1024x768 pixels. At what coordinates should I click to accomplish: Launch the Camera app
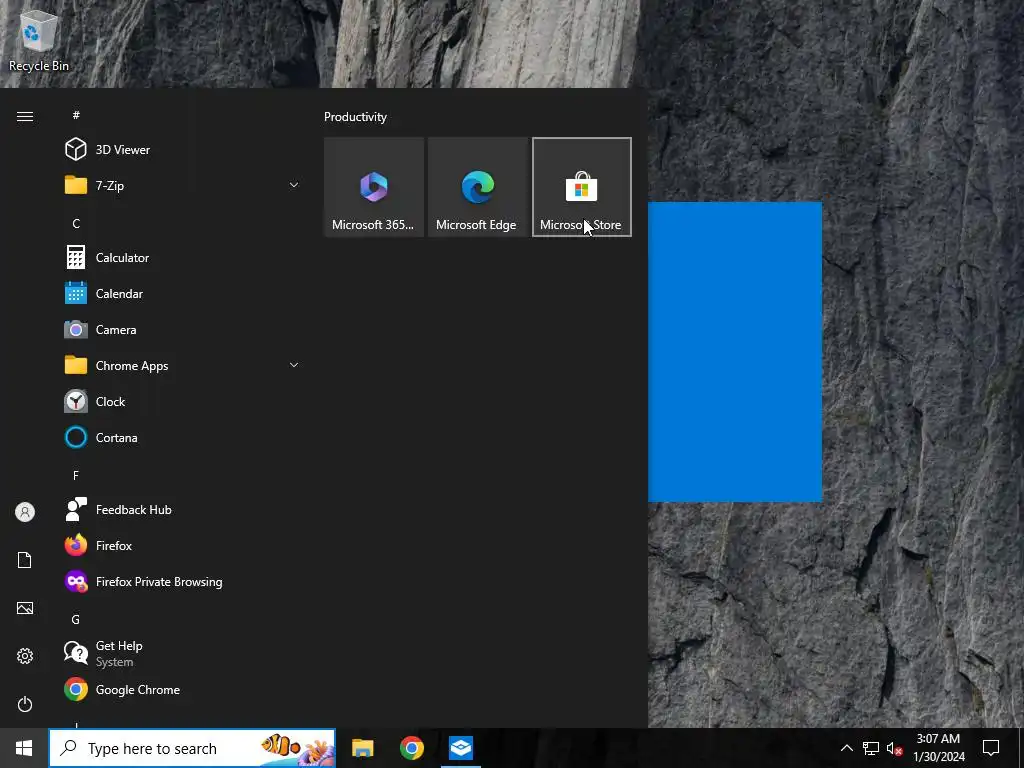point(182,329)
